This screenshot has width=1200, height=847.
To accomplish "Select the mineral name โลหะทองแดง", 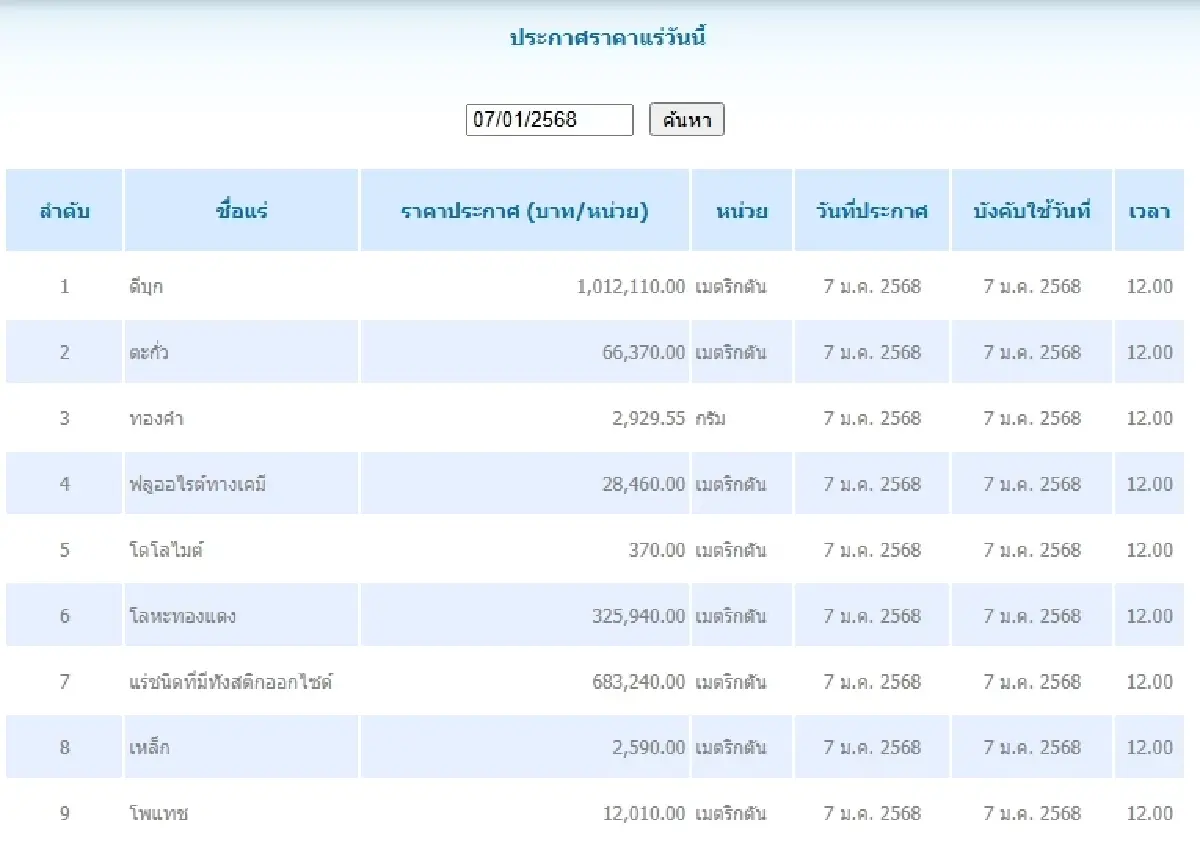I will pos(182,616).
